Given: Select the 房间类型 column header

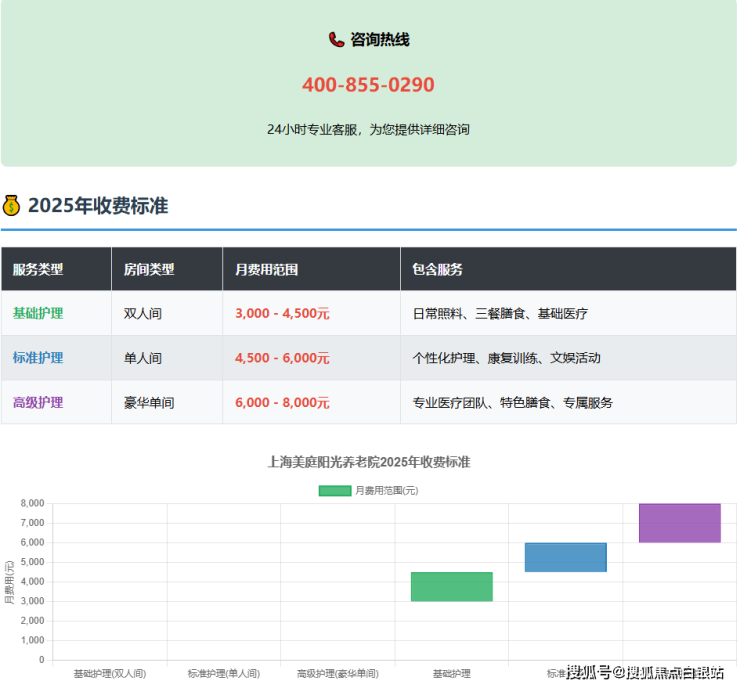Looking at the screenshot, I should point(149,270).
